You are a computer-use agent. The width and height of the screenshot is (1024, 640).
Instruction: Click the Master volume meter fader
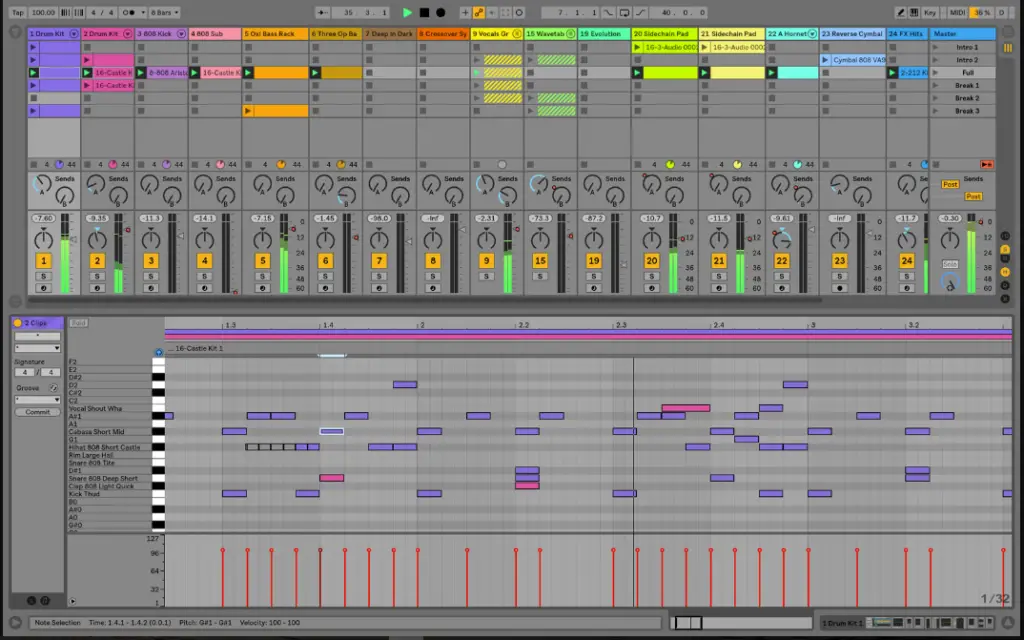[x=971, y=255]
